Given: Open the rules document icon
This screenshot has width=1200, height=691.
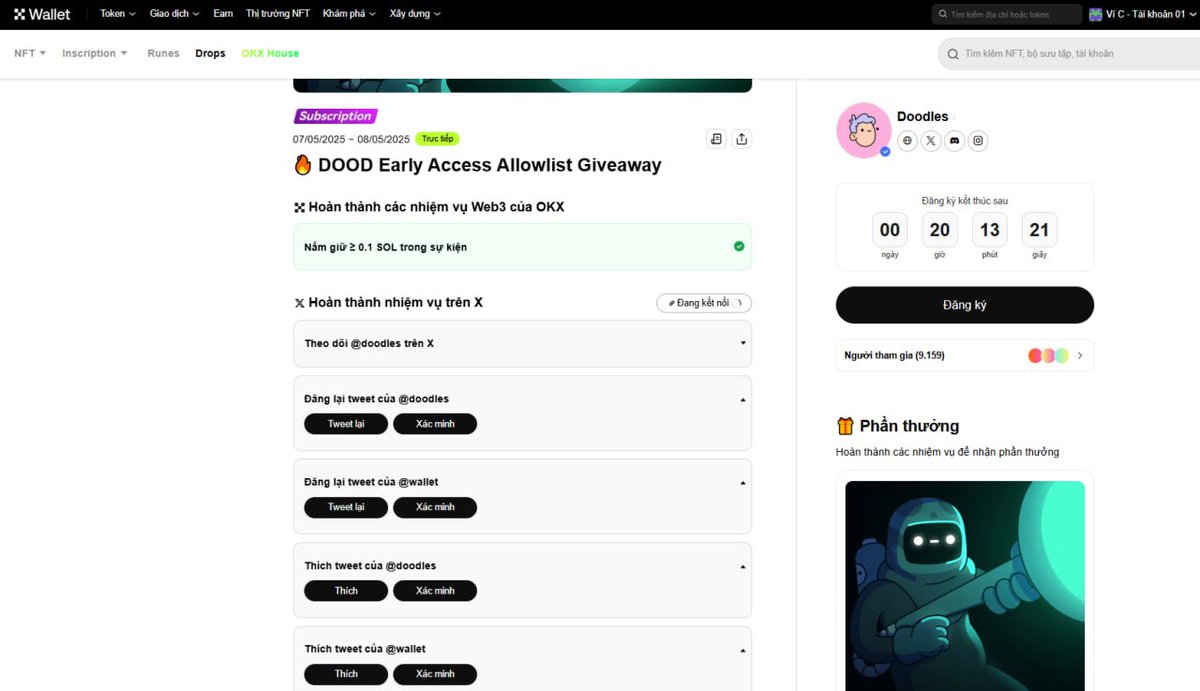Looking at the screenshot, I should (716, 139).
